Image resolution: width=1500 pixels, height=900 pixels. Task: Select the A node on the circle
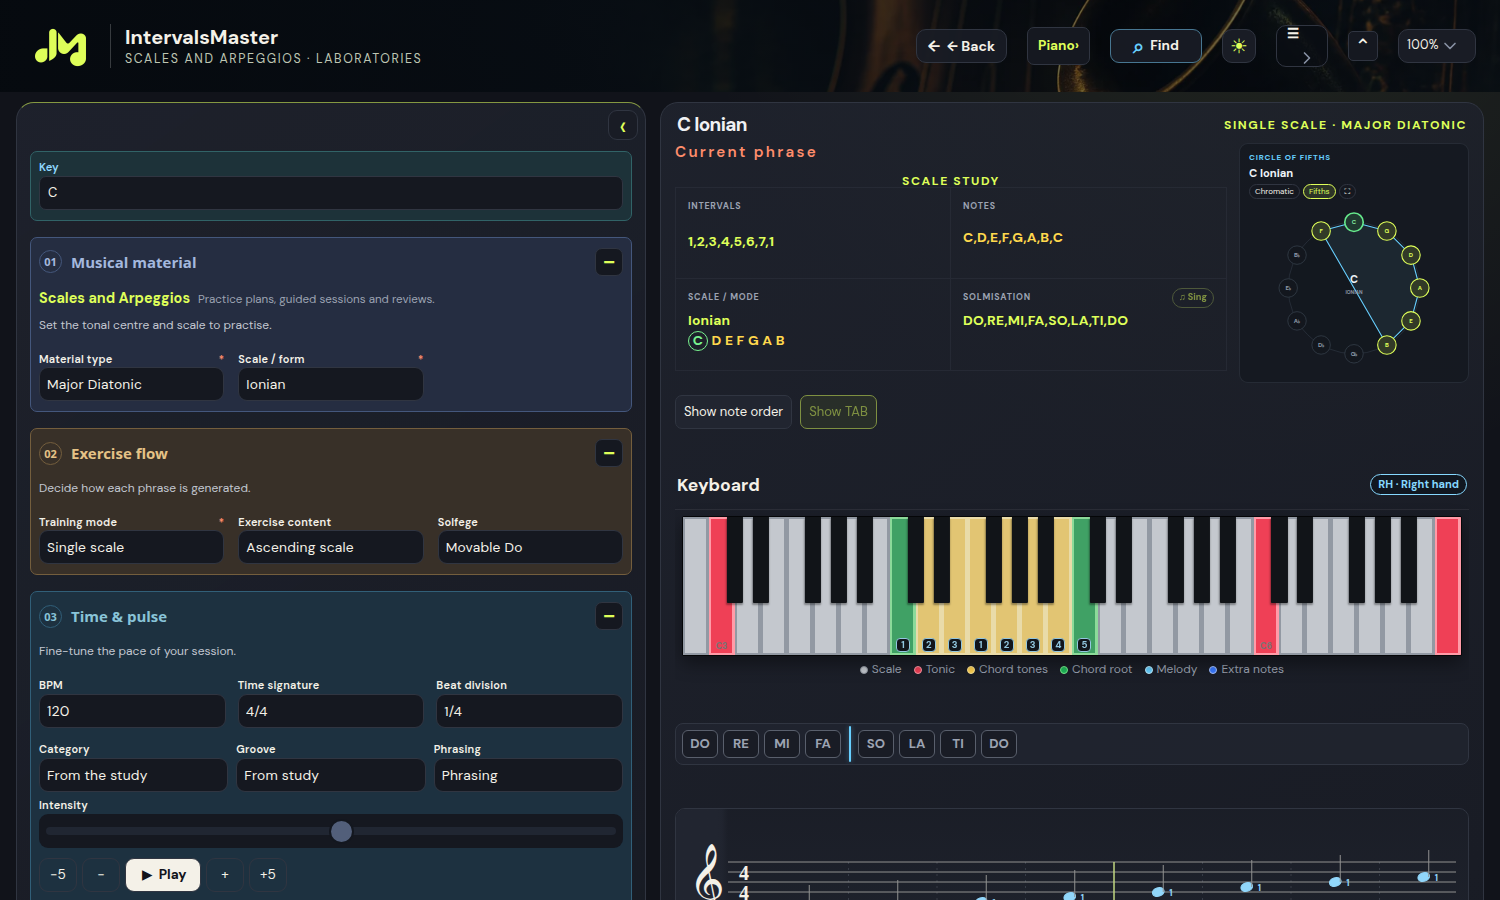1419,288
